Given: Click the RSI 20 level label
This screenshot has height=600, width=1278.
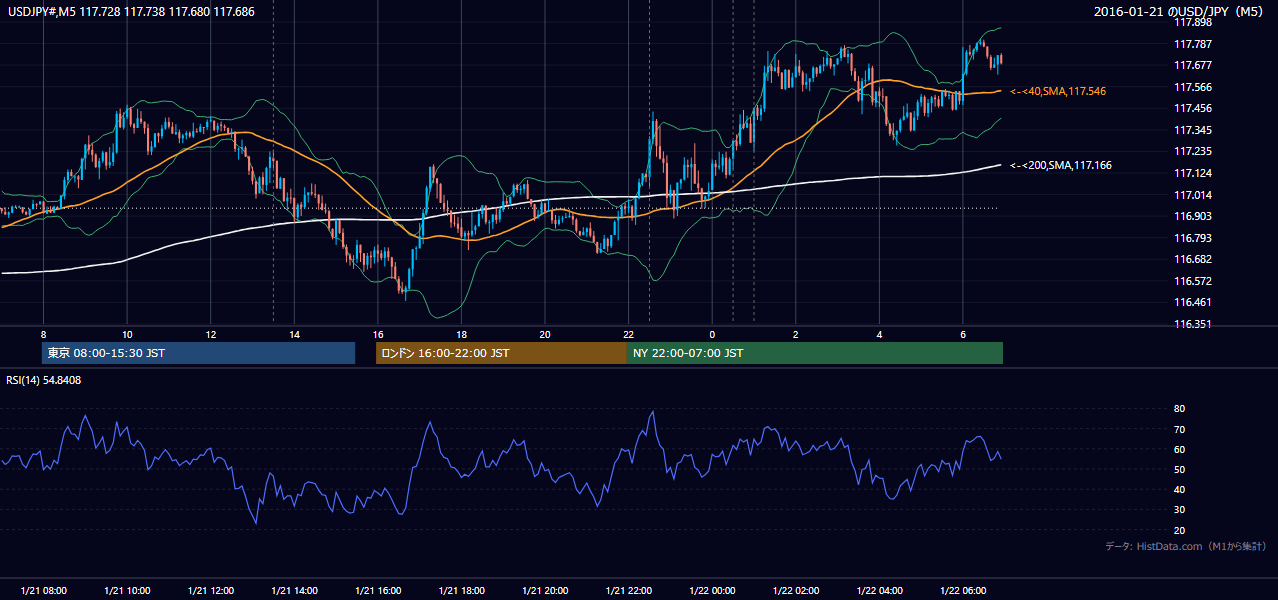Looking at the screenshot, I should pyautogui.click(x=1179, y=530).
